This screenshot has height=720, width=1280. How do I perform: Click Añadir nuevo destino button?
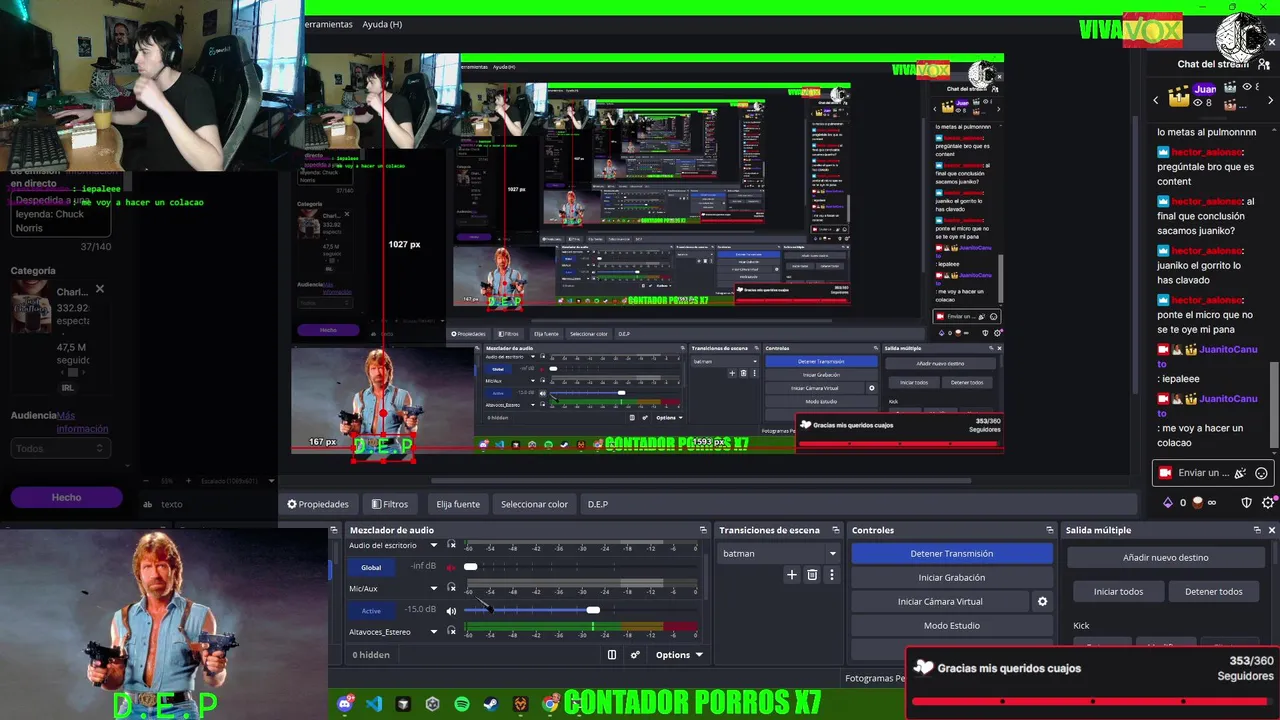pyautogui.click(x=1166, y=557)
